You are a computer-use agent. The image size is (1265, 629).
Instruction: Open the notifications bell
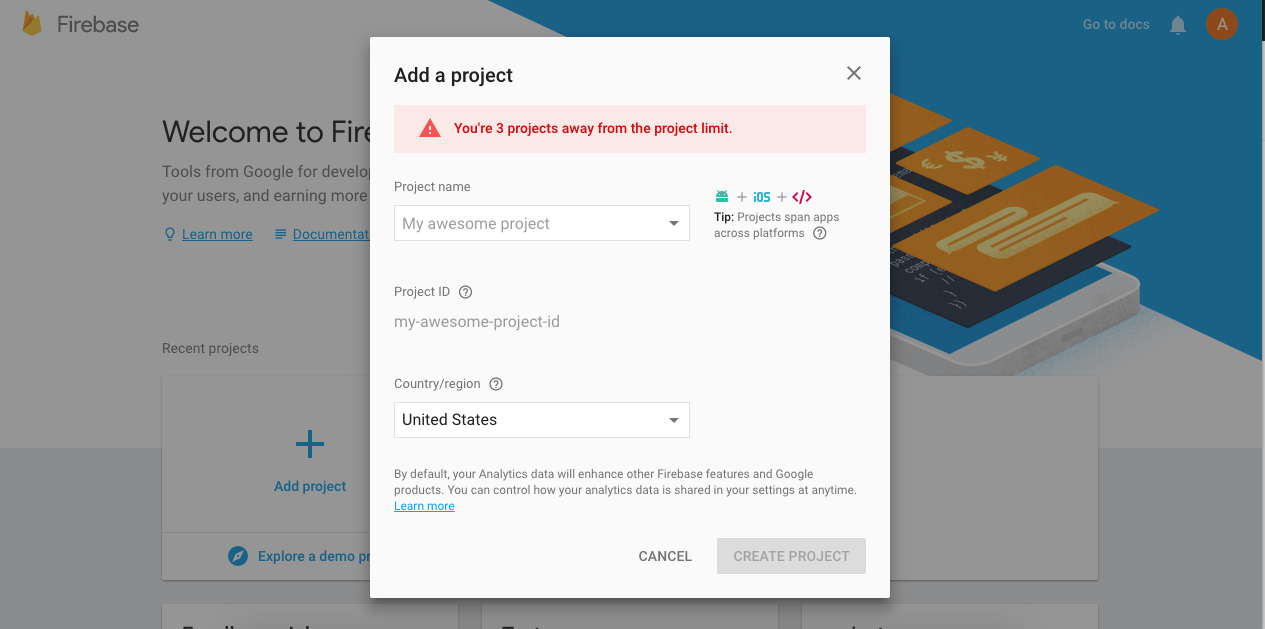coord(1178,25)
